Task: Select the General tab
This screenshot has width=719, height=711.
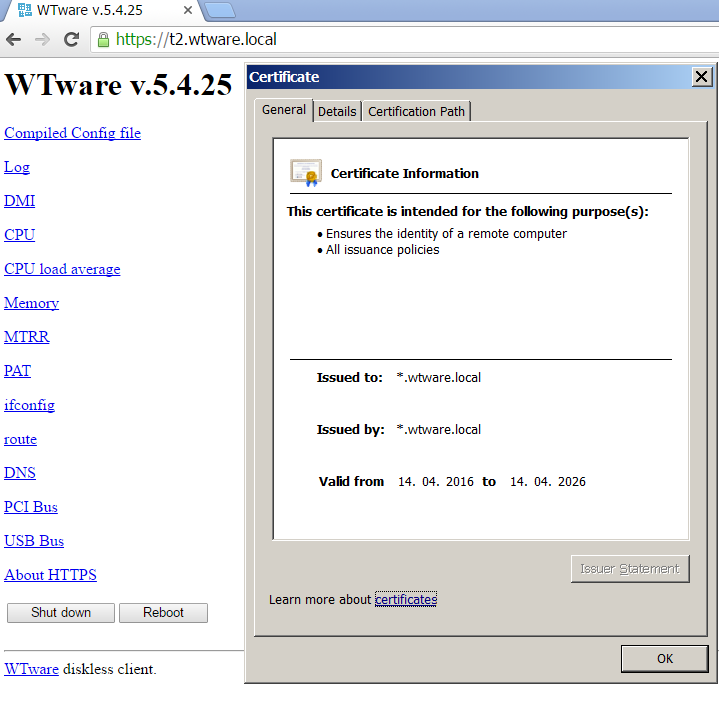Action: tap(284, 110)
